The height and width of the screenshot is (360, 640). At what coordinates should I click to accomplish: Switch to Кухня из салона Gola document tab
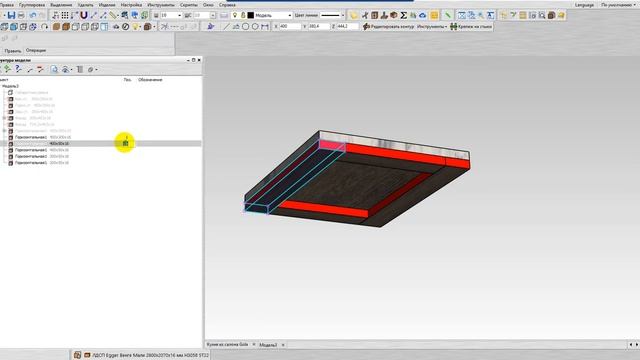[x=227, y=344]
